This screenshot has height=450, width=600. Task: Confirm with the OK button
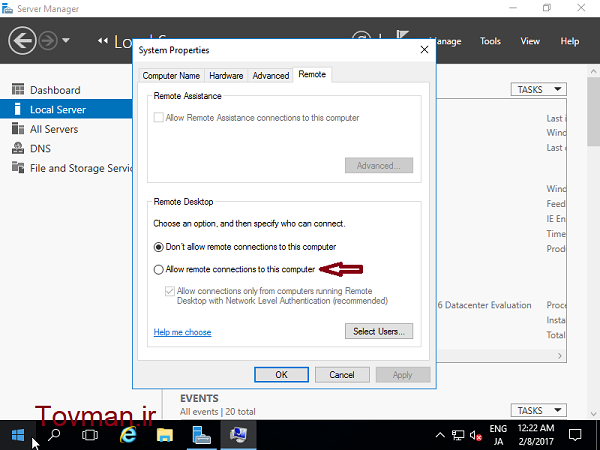(281, 375)
